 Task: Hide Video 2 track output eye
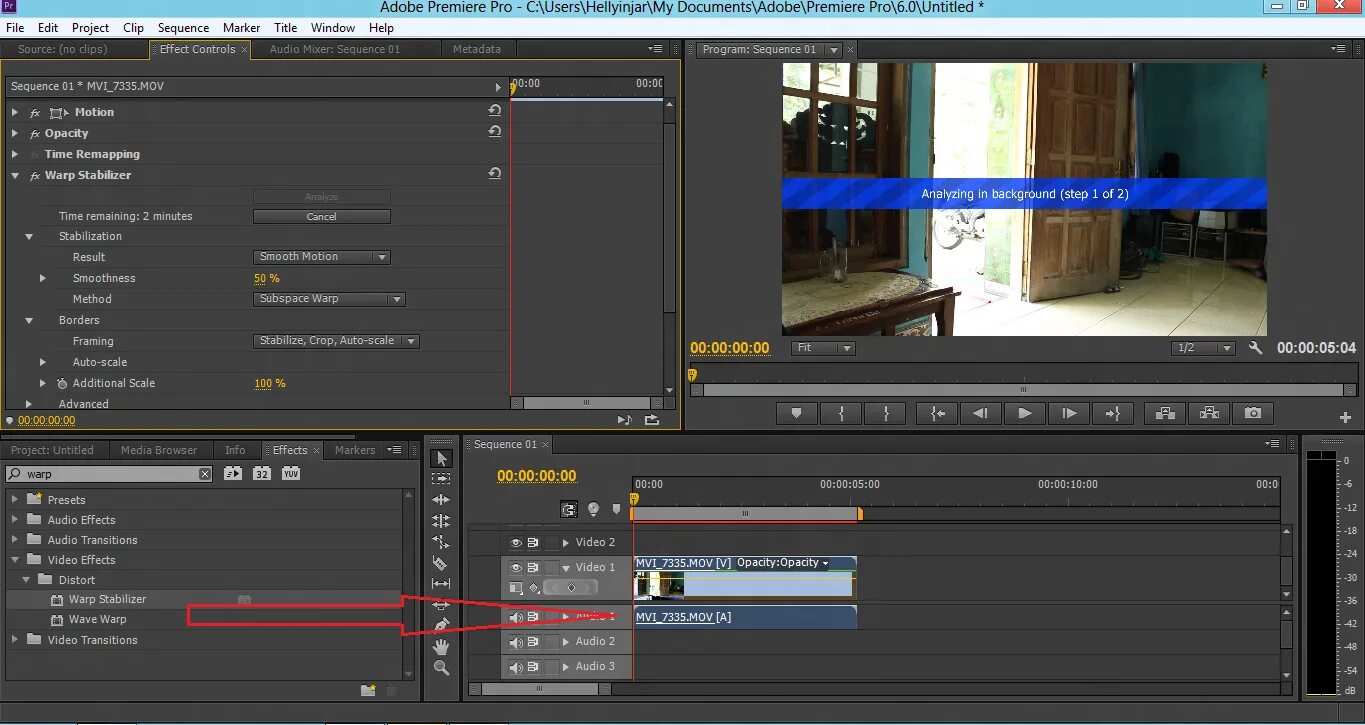516,542
